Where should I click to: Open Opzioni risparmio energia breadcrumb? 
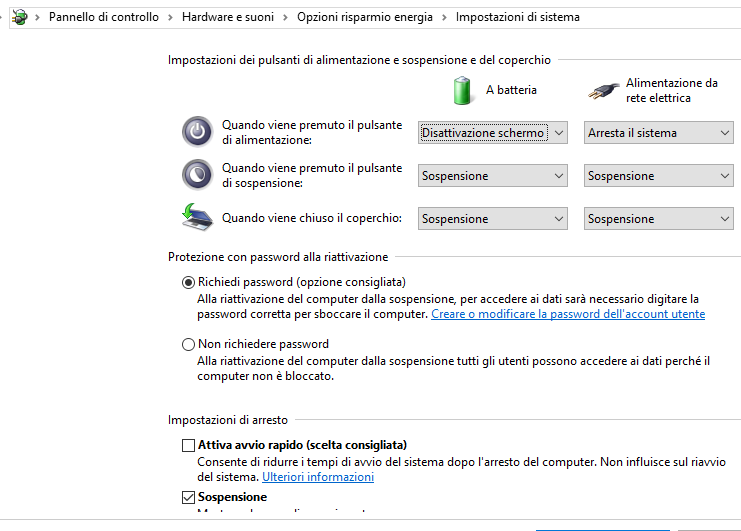coord(365,17)
